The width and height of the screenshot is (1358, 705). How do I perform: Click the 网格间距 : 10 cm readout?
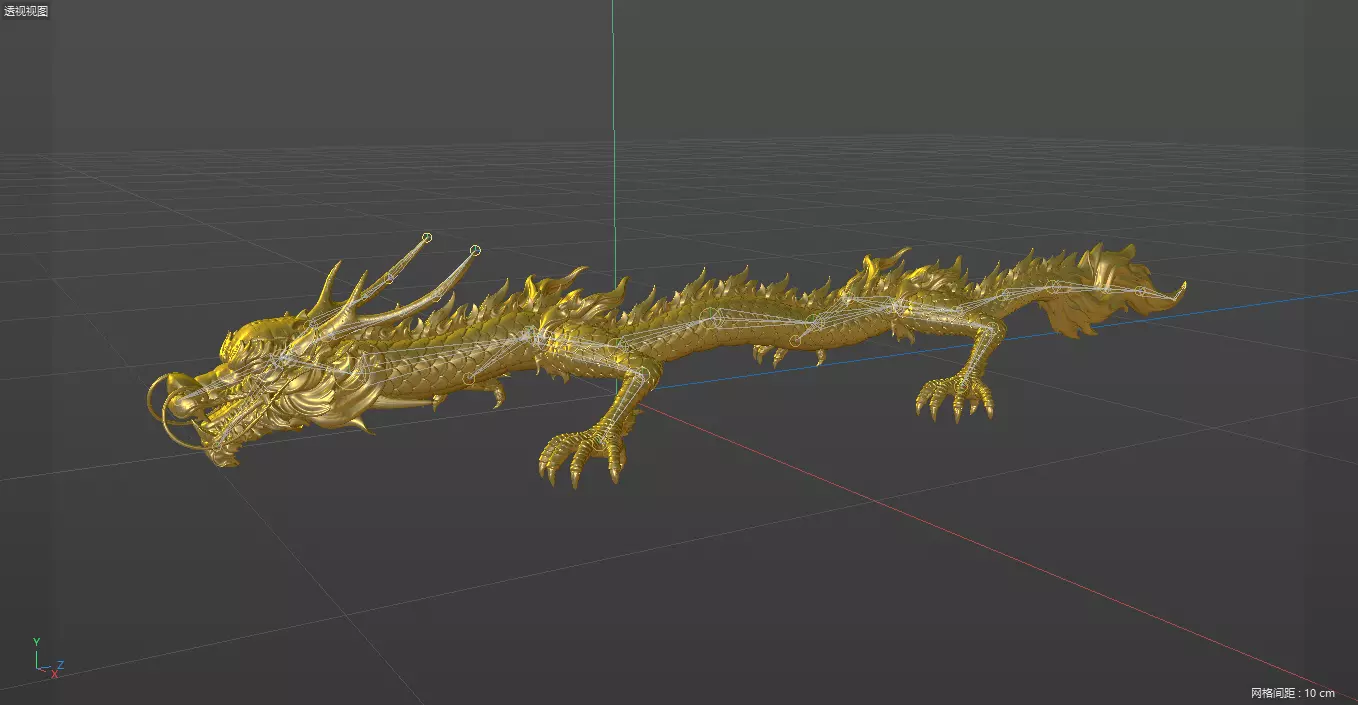(x=1292, y=693)
